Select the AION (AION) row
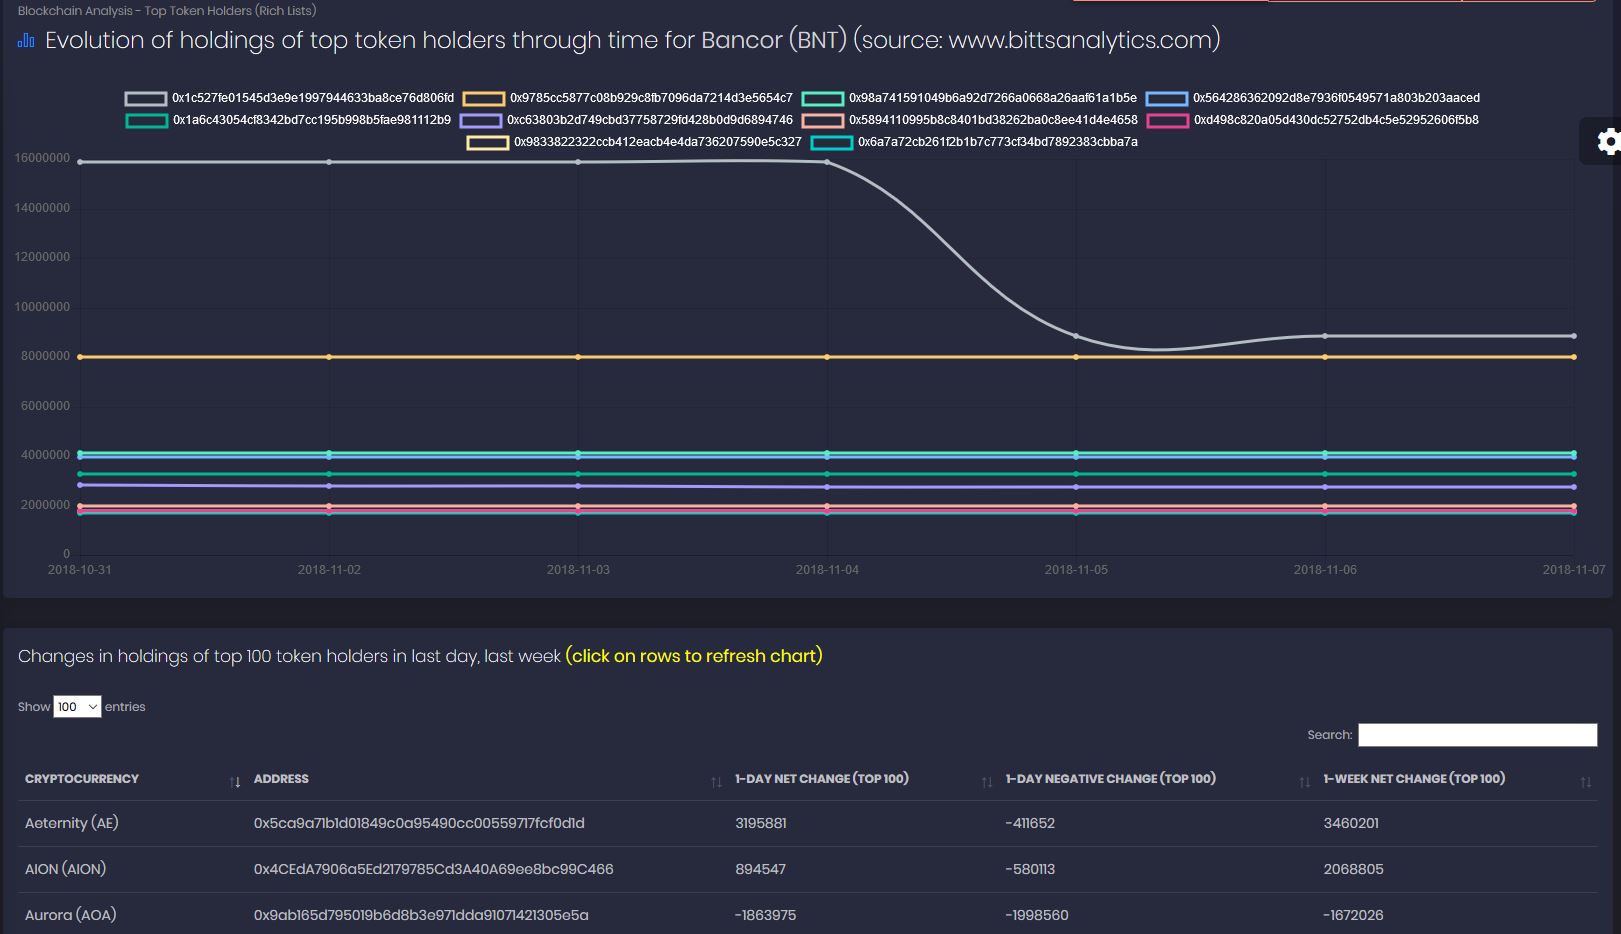This screenshot has width=1621, height=934. point(807,869)
